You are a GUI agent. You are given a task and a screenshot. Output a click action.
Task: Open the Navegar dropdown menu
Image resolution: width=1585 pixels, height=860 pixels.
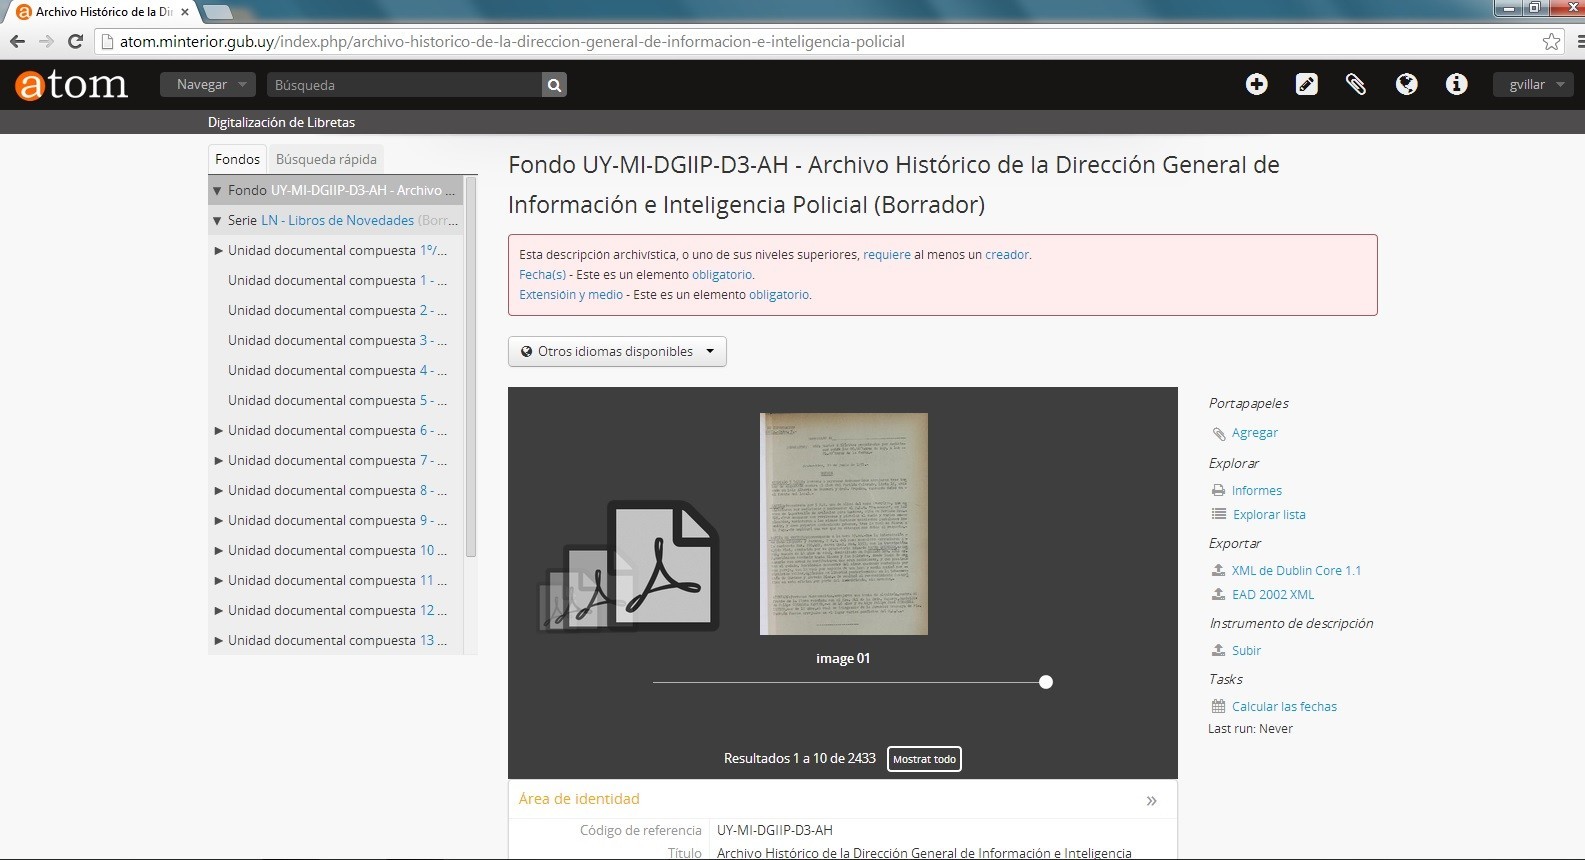click(208, 85)
